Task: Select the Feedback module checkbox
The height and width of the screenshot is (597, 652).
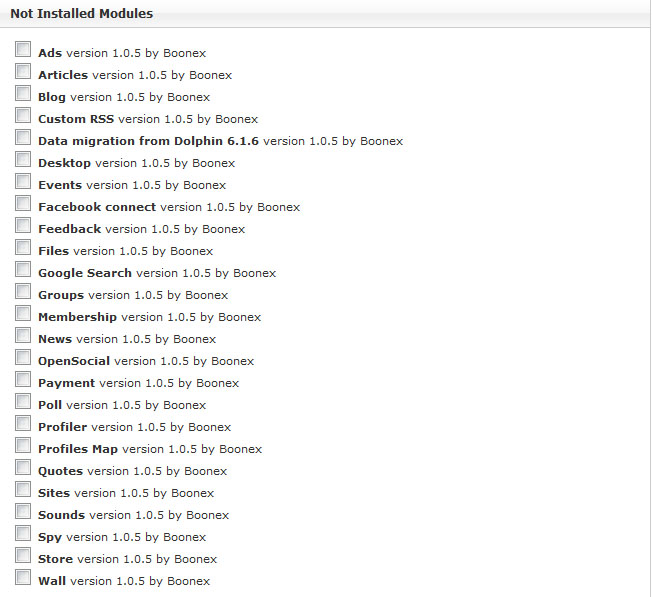Action: coord(23,225)
